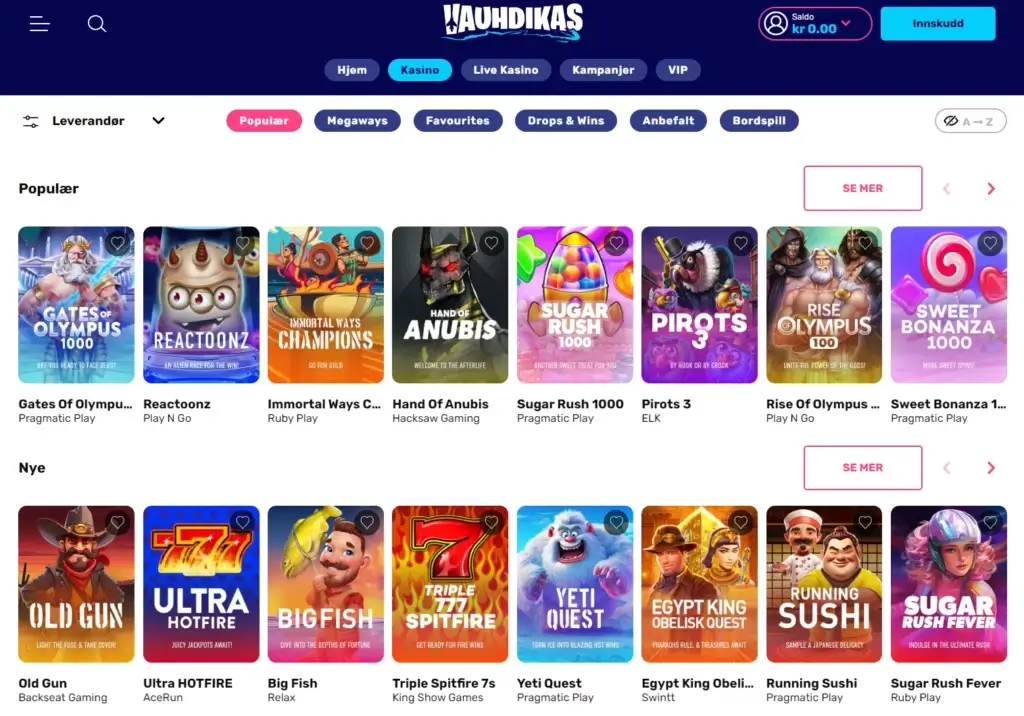Open the hamburger menu icon
Viewport: 1024px width, 716px height.
[39, 24]
